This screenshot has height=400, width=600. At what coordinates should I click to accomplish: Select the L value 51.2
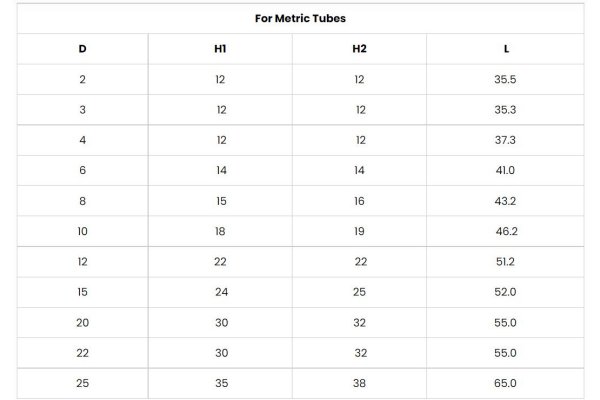coord(505,262)
